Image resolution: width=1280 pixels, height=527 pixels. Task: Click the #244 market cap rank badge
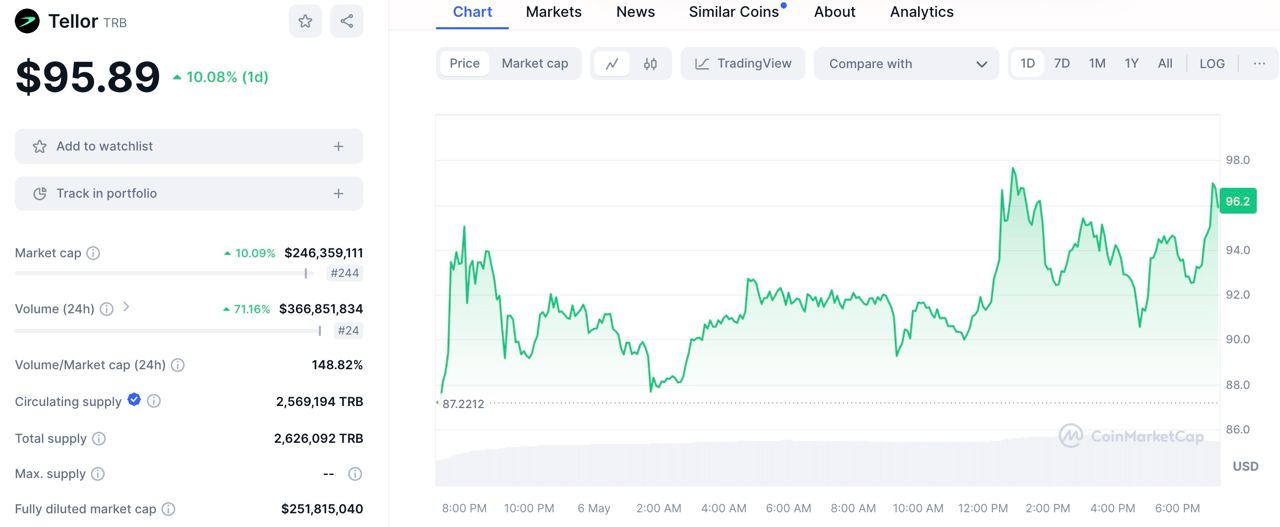(345, 273)
